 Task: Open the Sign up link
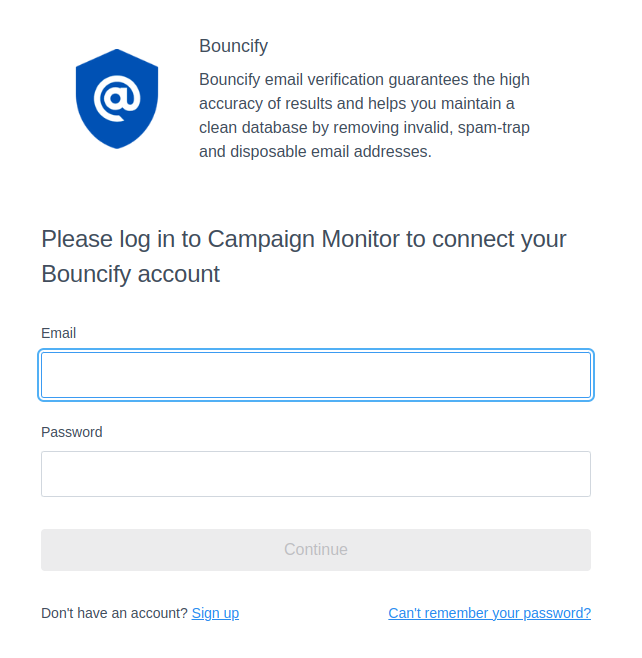[x=215, y=613]
